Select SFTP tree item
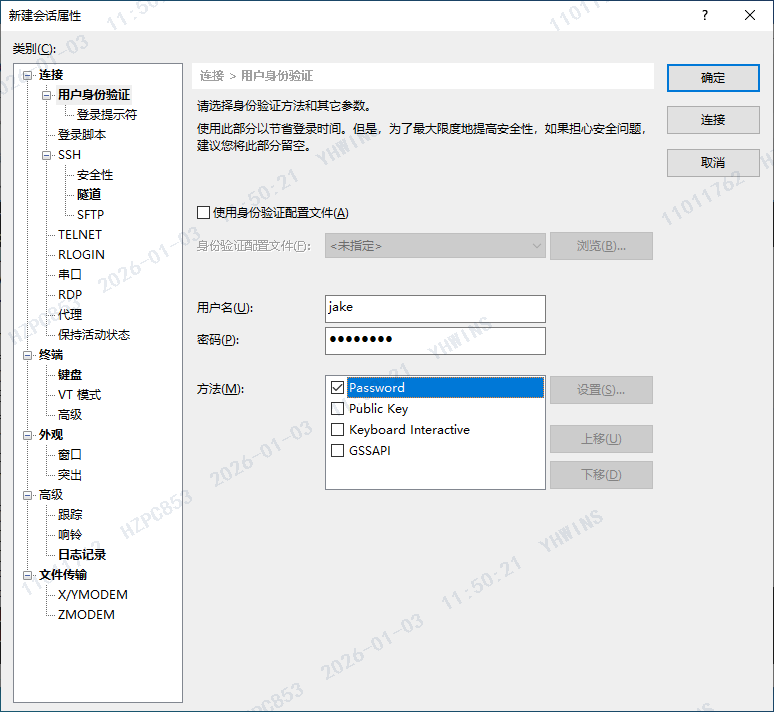The height and width of the screenshot is (712, 774). [x=90, y=215]
